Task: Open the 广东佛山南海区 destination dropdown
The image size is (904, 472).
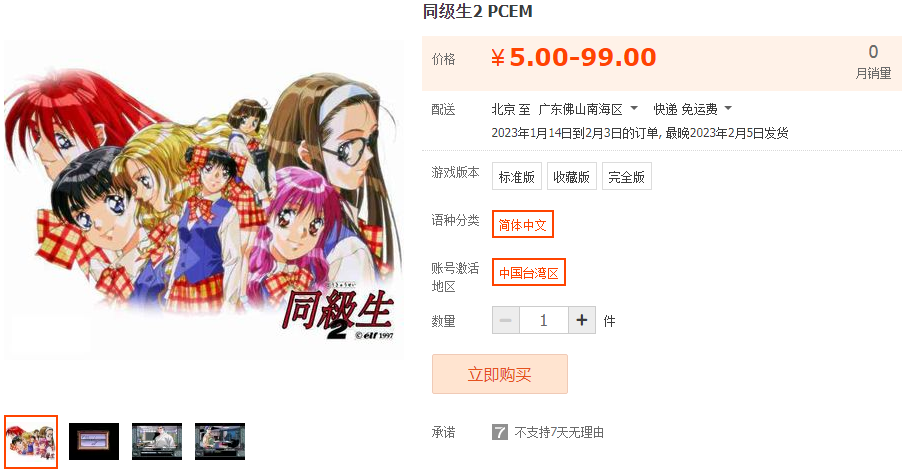Action: (x=587, y=109)
